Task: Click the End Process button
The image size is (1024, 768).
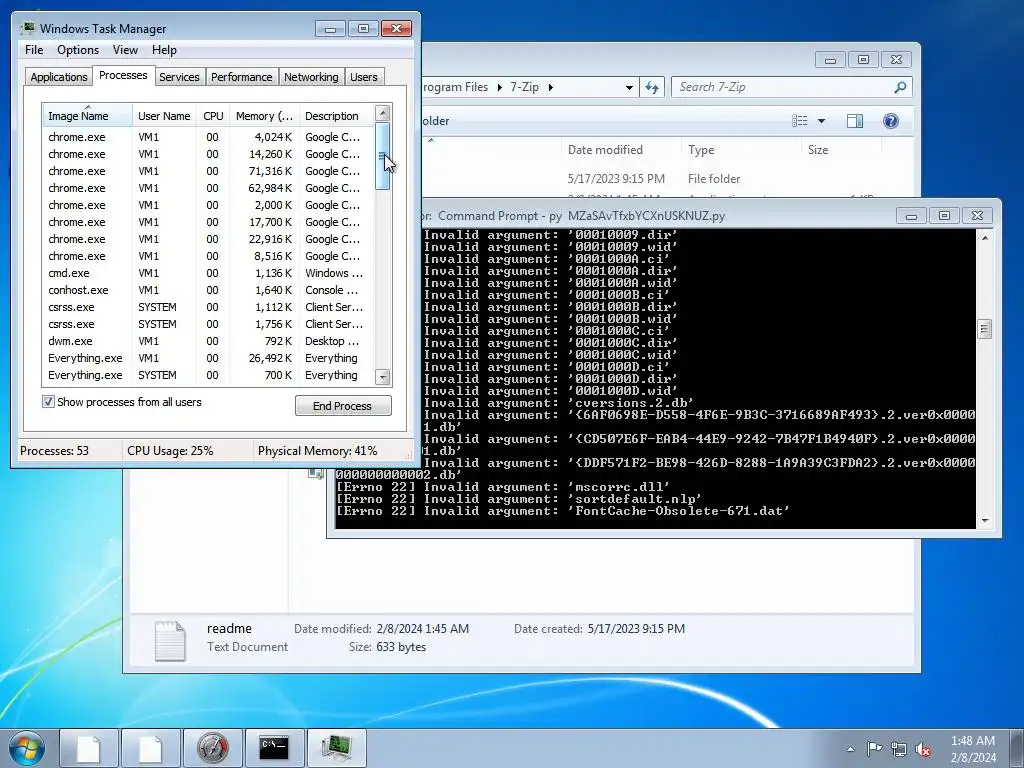Action: click(x=343, y=406)
